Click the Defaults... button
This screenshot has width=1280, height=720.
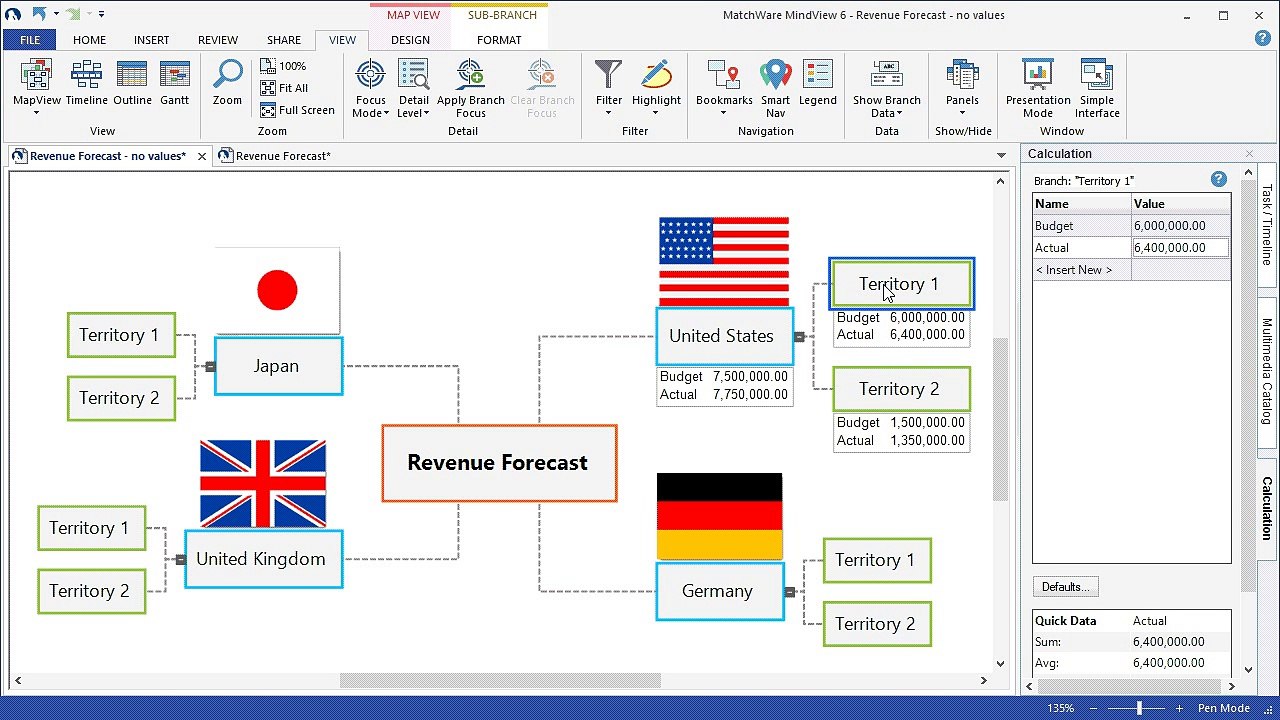pos(1066,587)
